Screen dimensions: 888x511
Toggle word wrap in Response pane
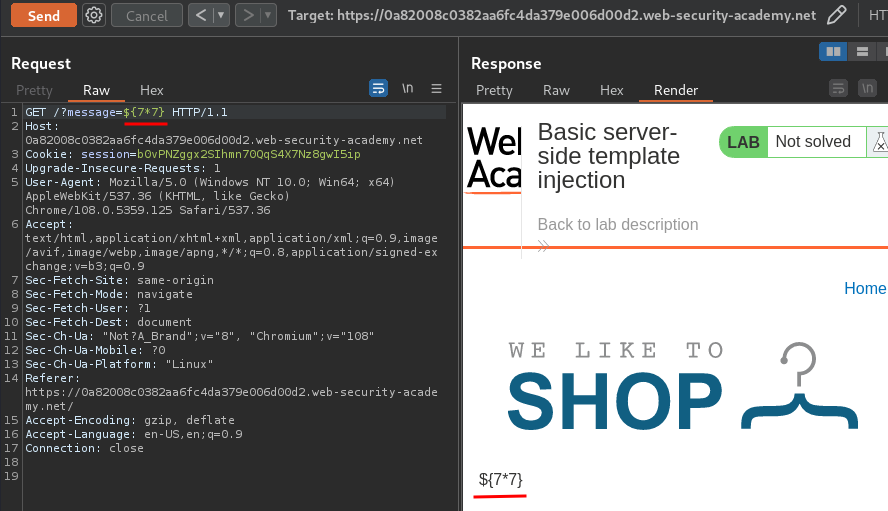tap(838, 88)
